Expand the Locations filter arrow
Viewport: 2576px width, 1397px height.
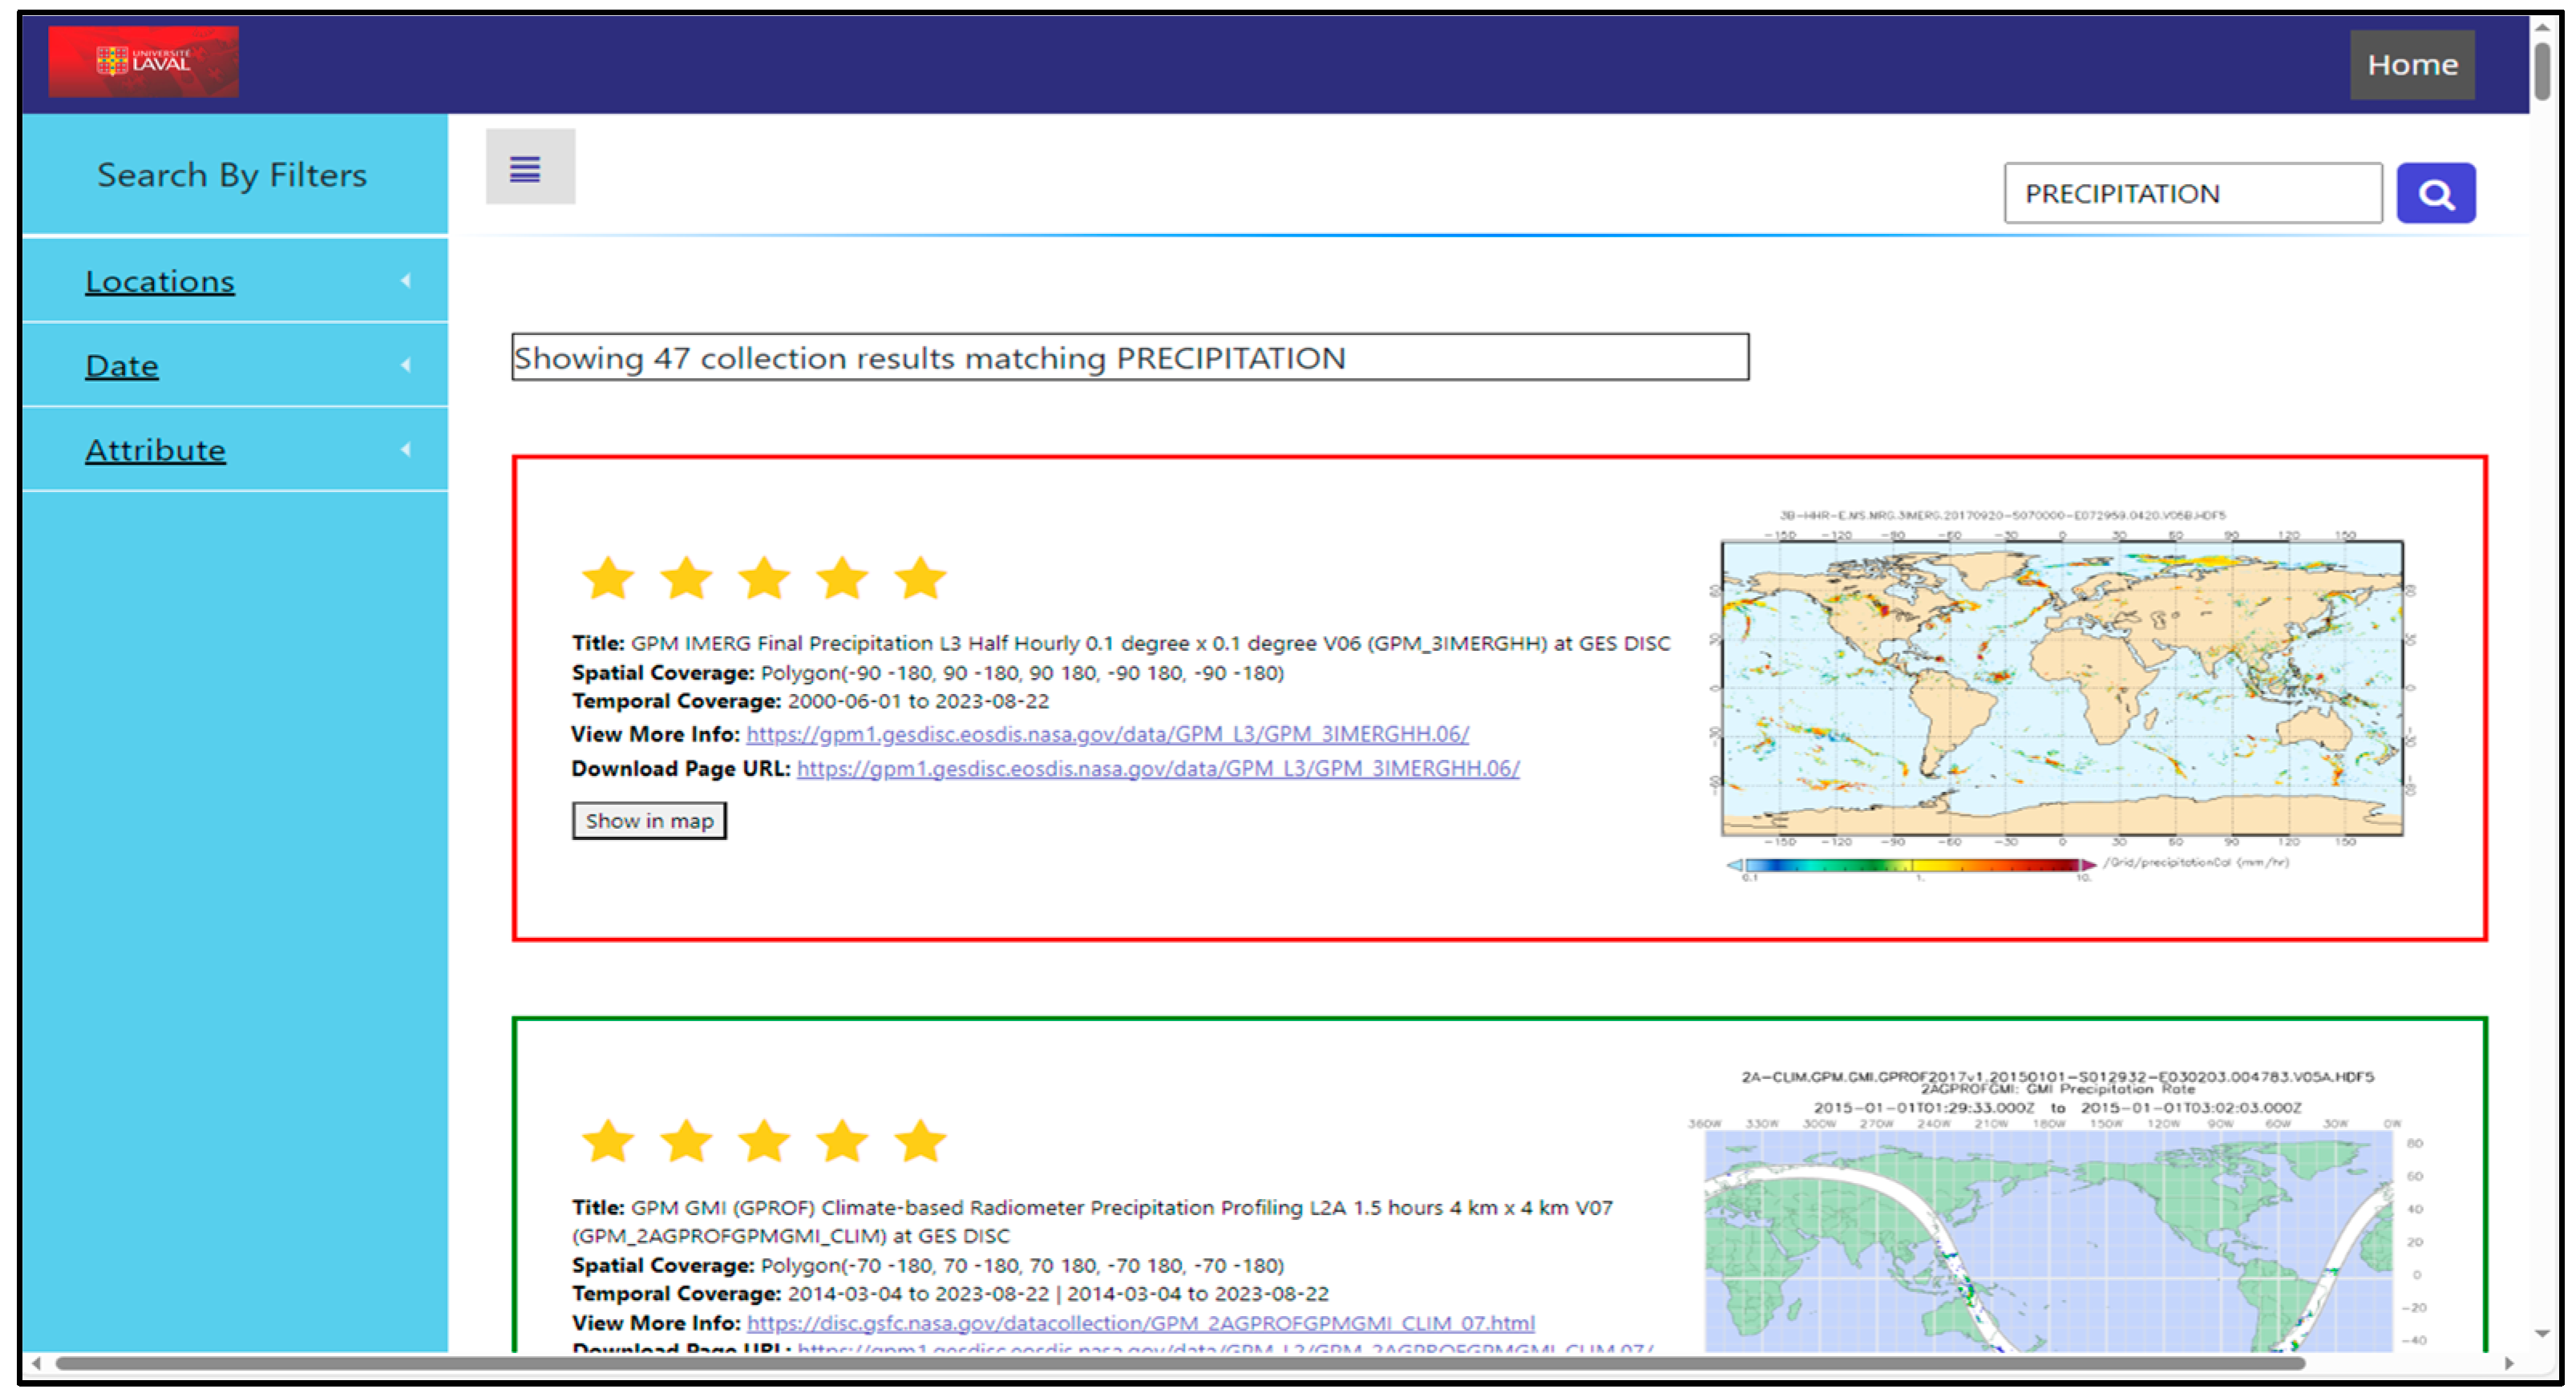click(x=406, y=281)
